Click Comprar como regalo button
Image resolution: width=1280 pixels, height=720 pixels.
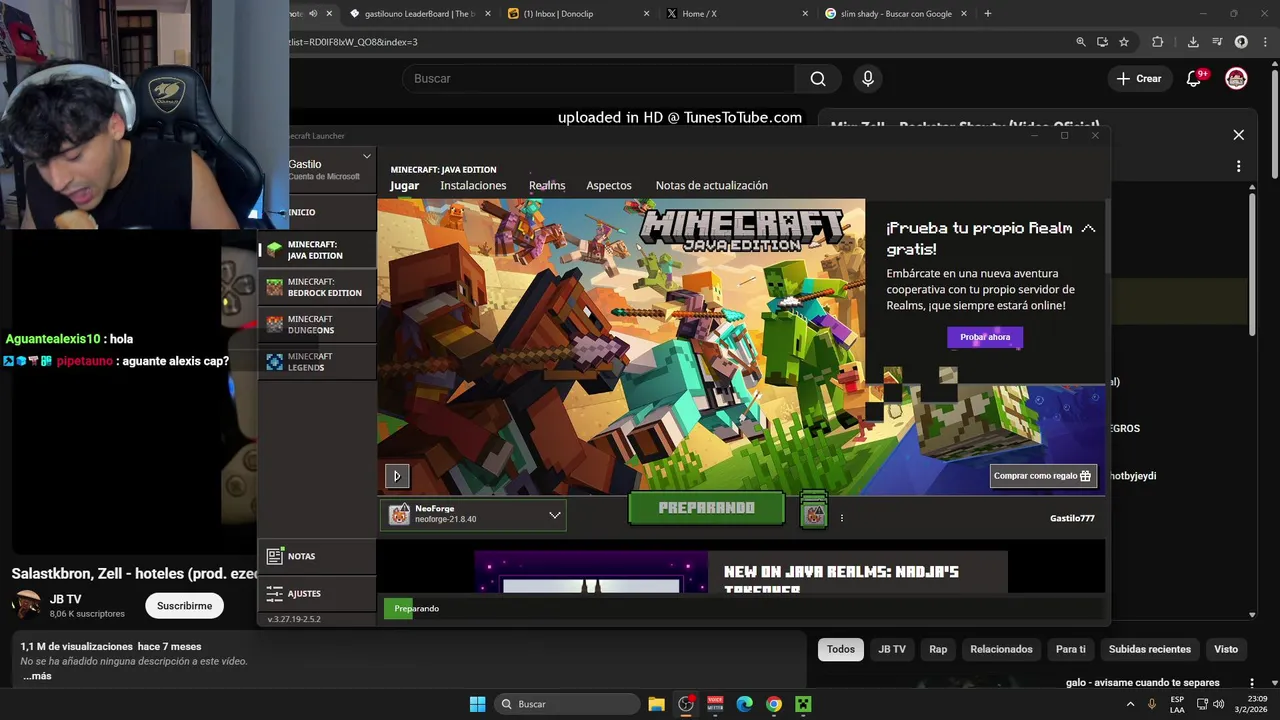tap(1043, 476)
